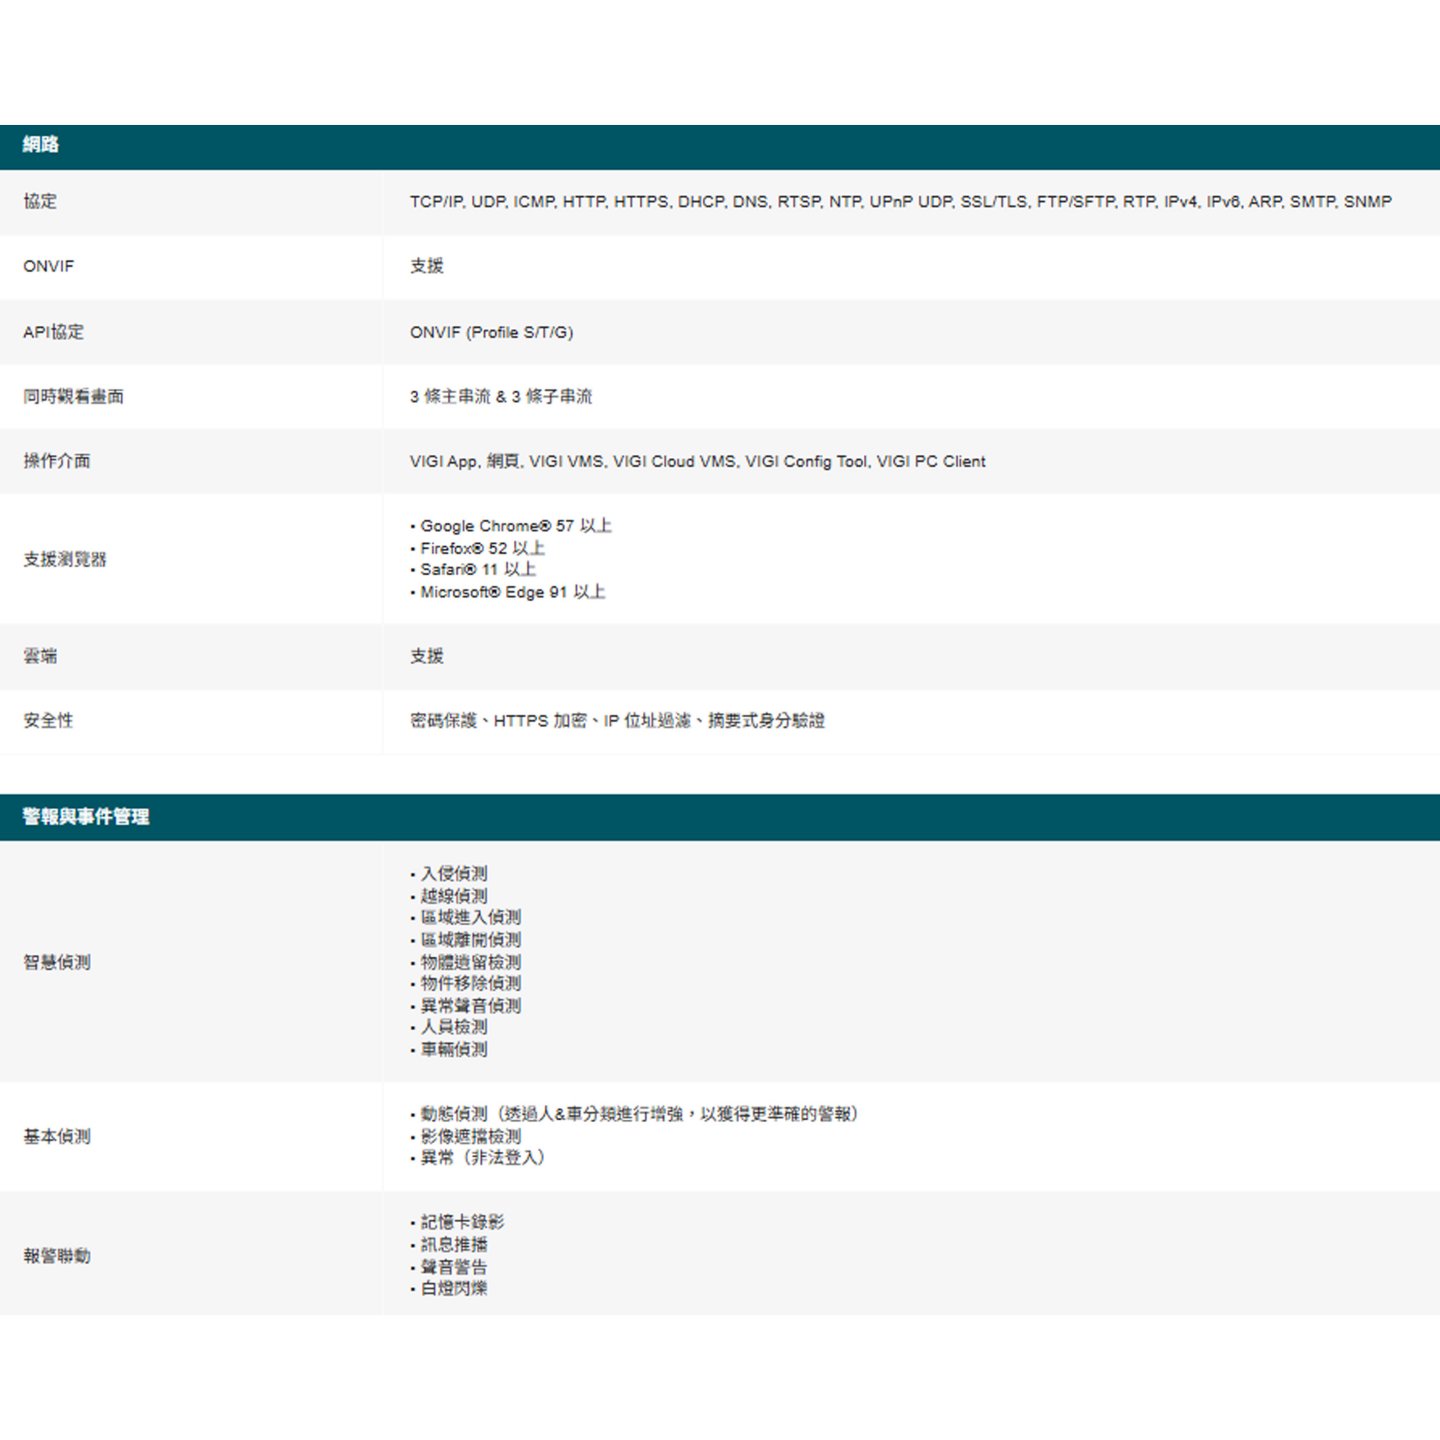The height and width of the screenshot is (1440, 1440).
Task: Select the 入侵偵測 list item
Action: click(454, 874)
